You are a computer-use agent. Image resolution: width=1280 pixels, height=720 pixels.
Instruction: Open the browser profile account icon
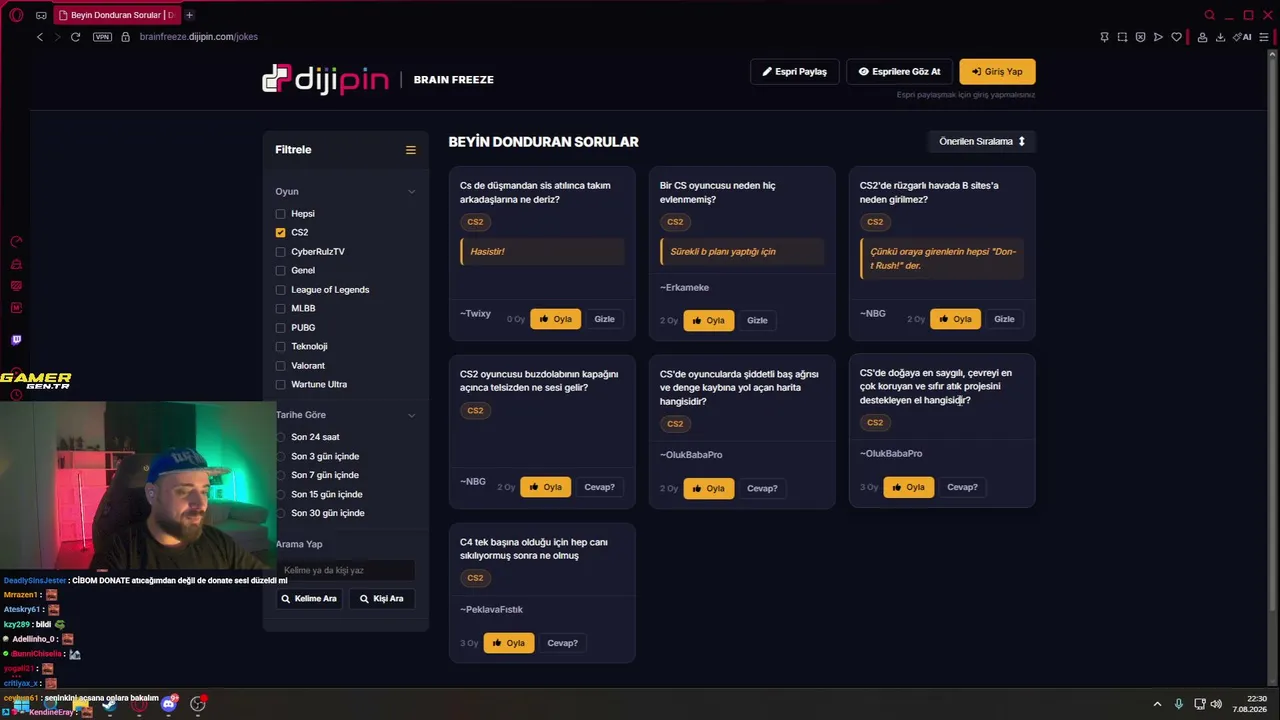coord(1202,37)
